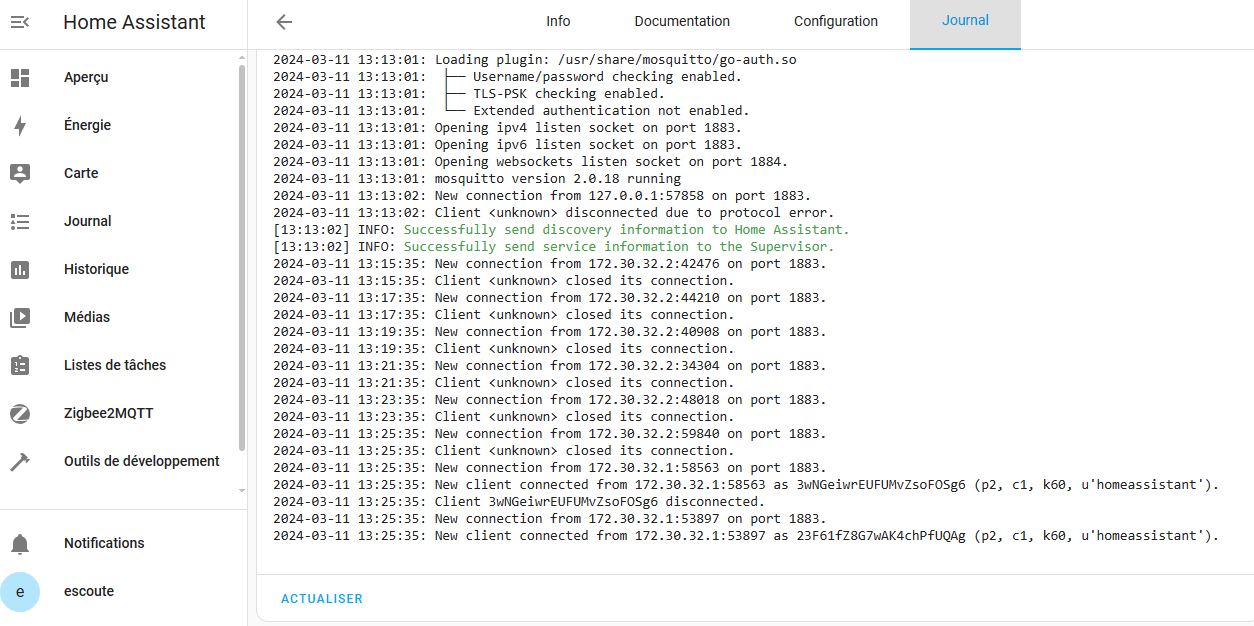
Task: Click the ACTUALISER button
Action: click(322, 599)
